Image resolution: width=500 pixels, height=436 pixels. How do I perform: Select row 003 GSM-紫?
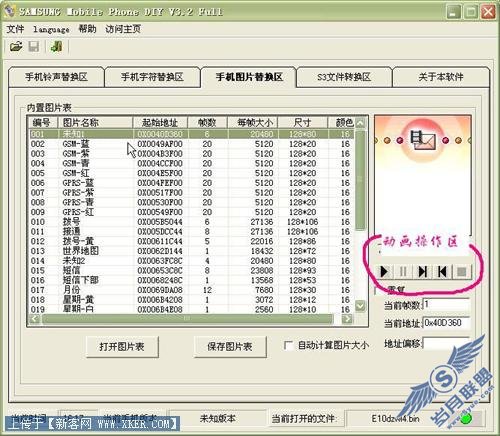pyautogui.click(x=191, y=154)
